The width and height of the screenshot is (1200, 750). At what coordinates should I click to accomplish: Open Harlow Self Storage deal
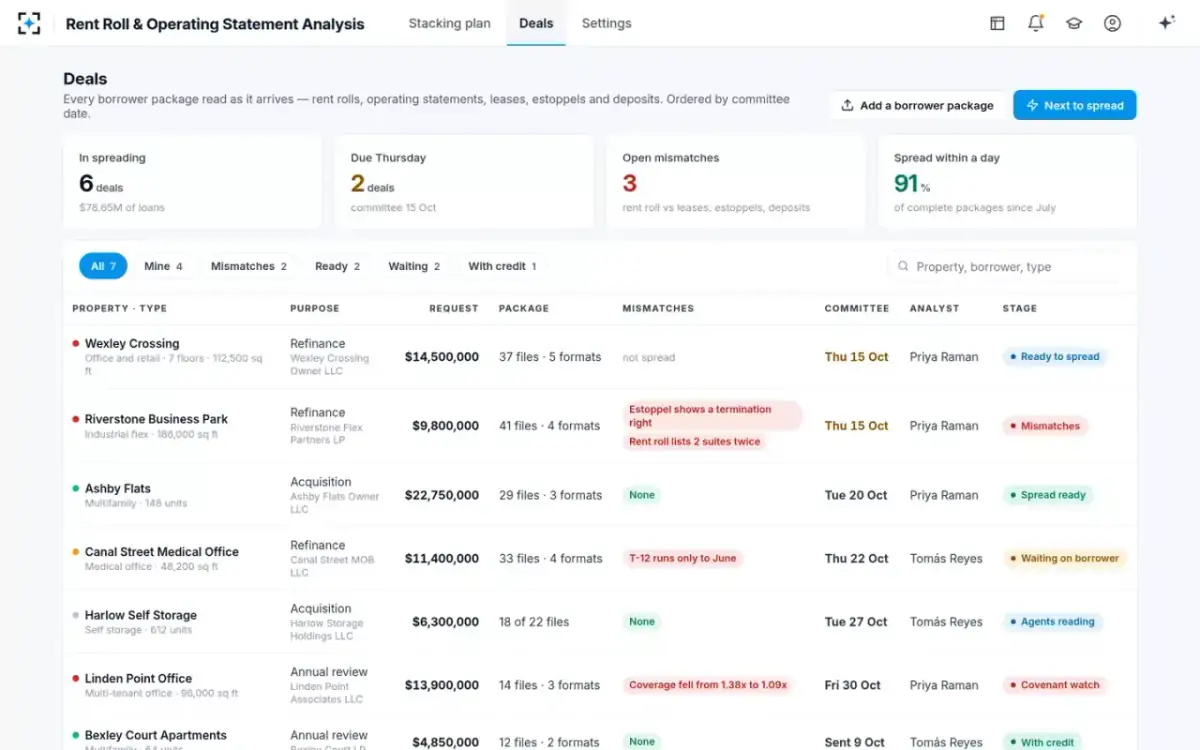click(141, 615)
